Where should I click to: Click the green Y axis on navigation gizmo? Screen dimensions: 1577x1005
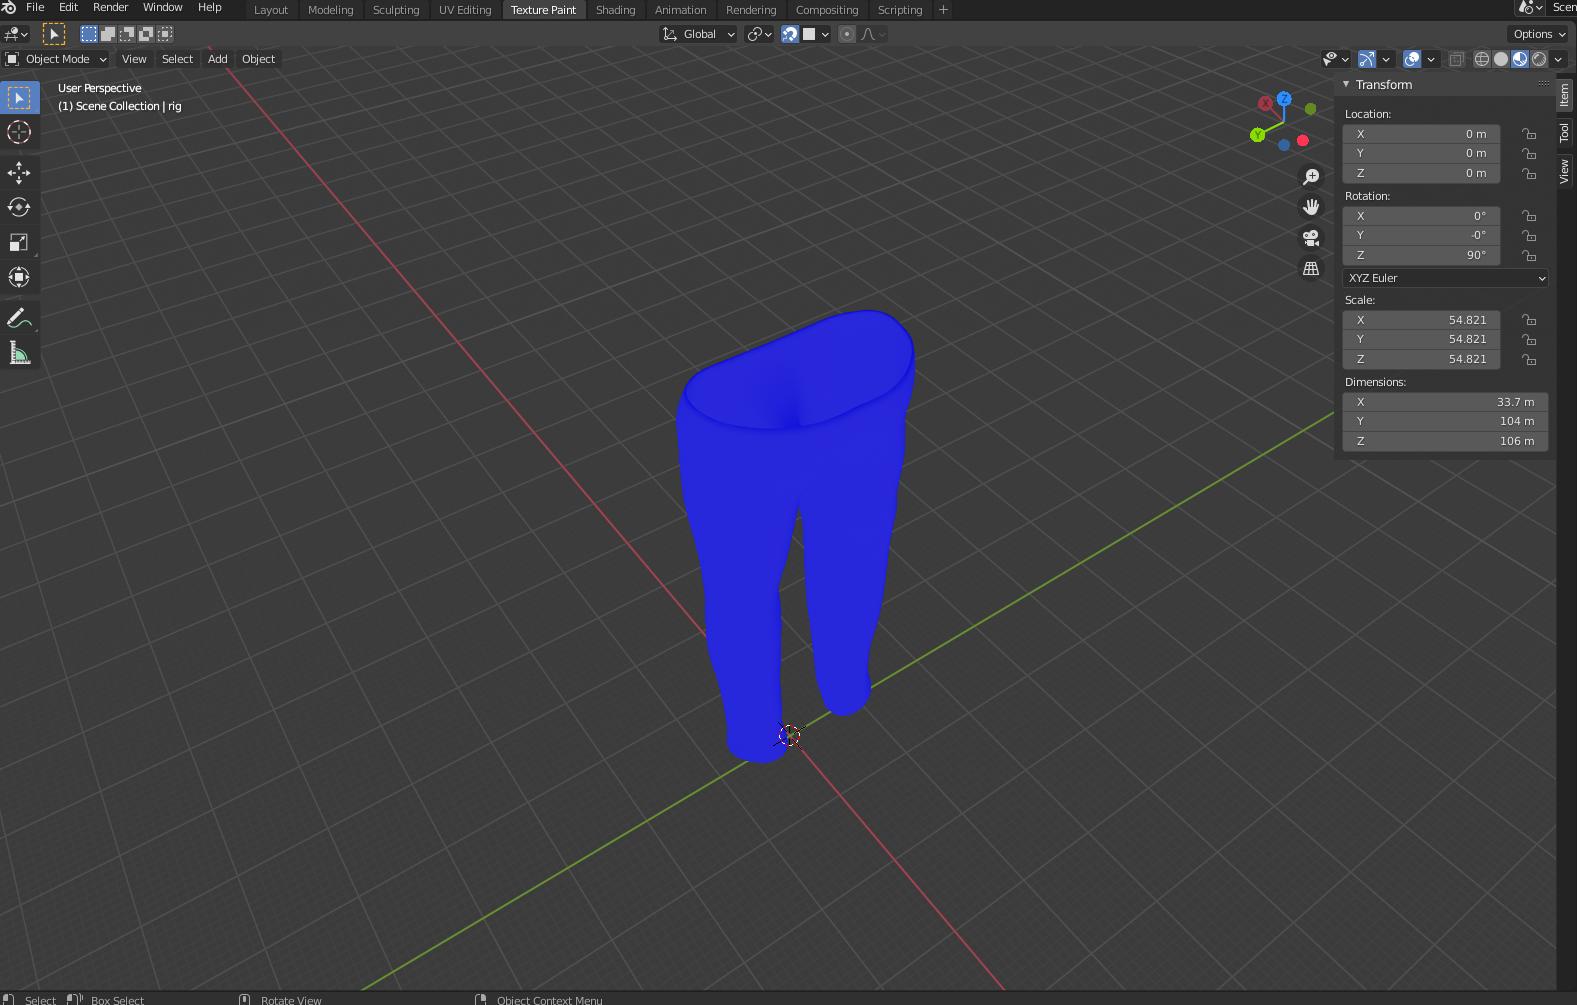pyautogui.click(x=1258, y=135)
